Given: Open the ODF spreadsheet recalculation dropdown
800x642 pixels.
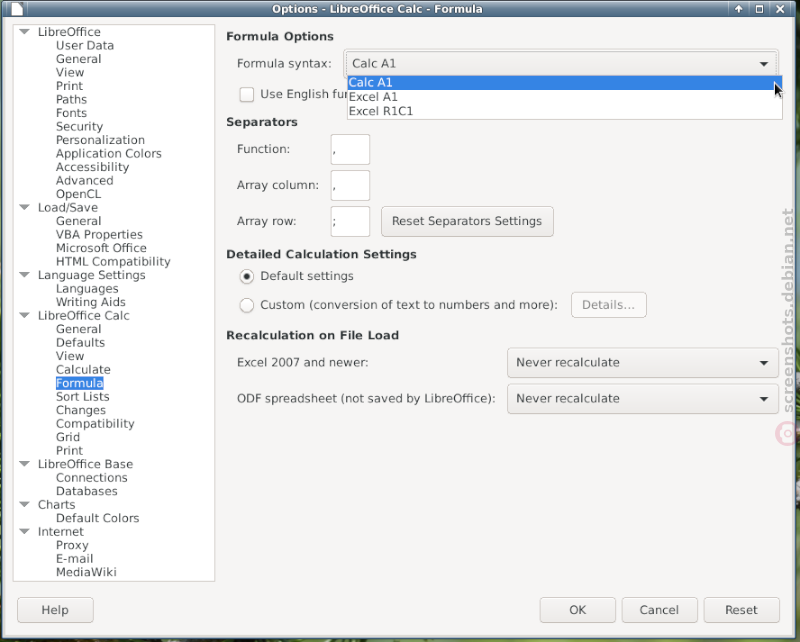Looking at the screenshot, I should tap(642, 399).
